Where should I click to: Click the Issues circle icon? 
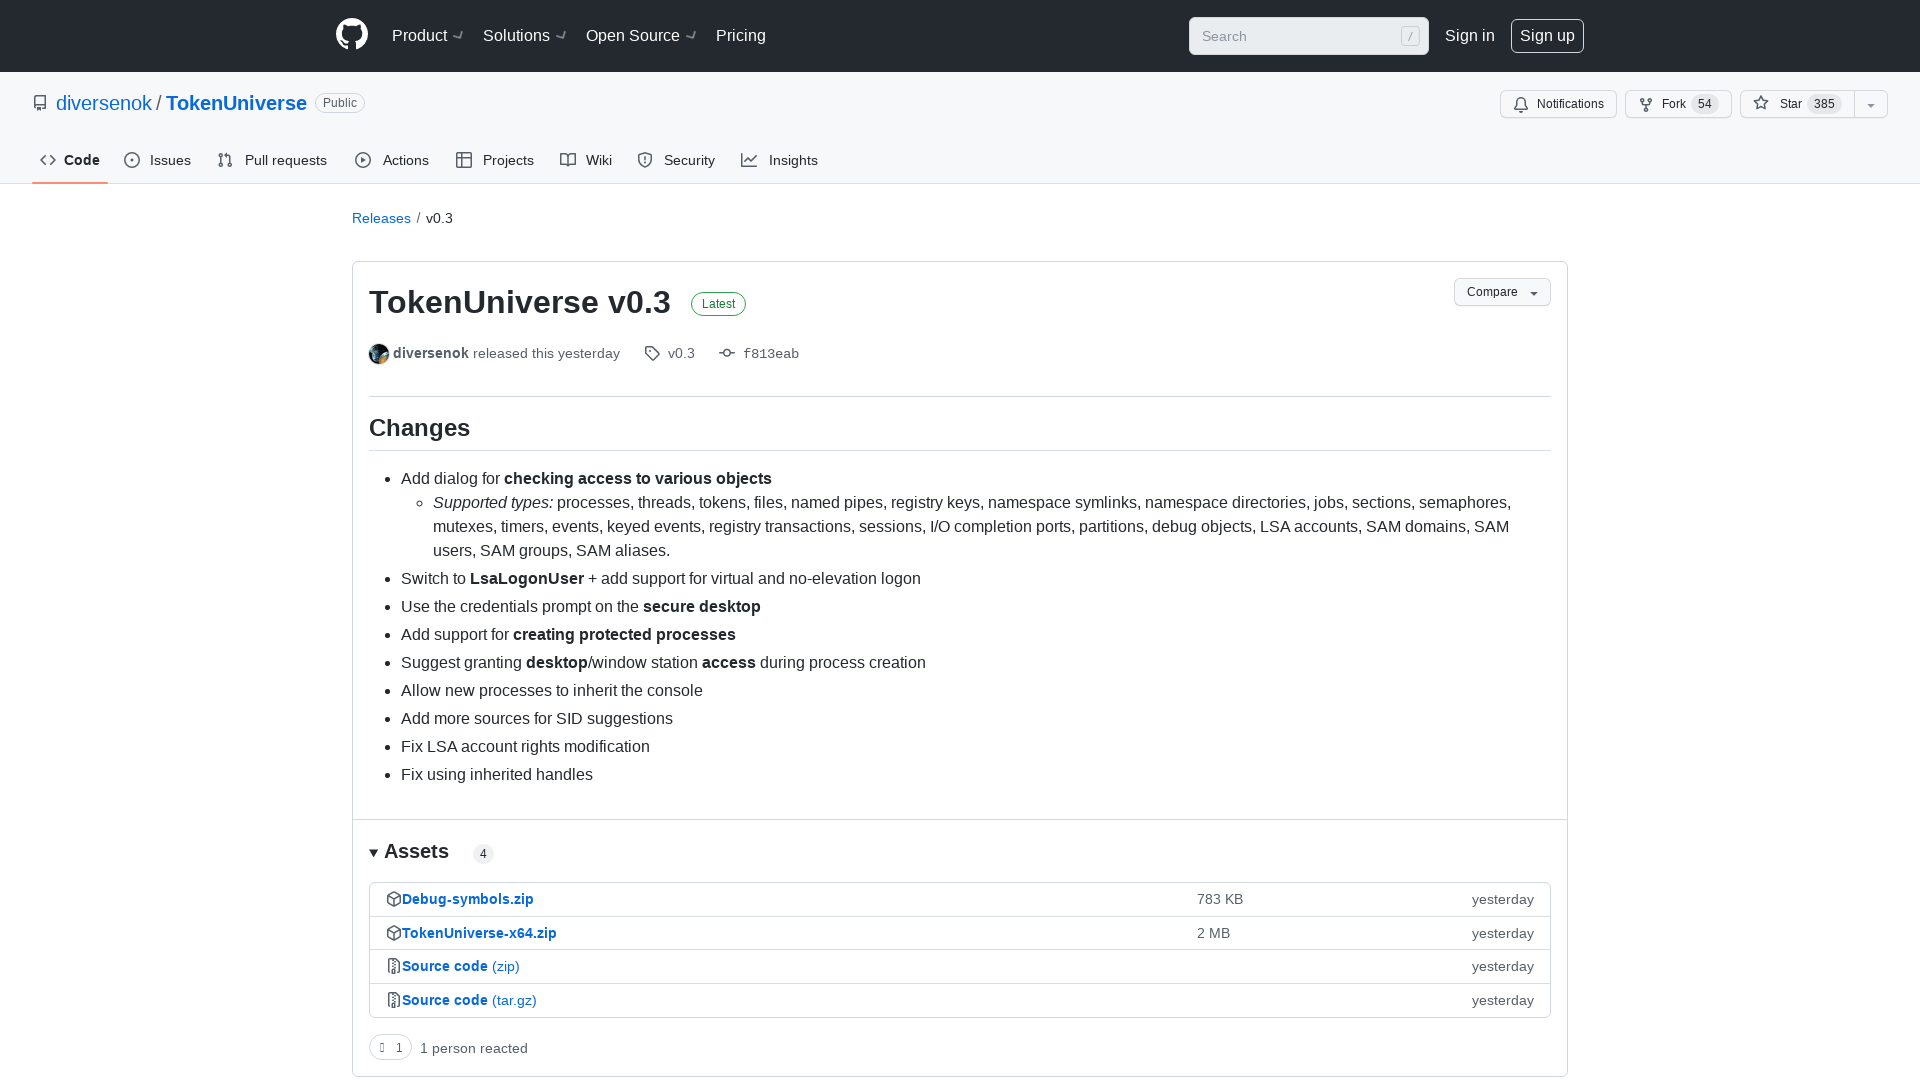point(132,160)
